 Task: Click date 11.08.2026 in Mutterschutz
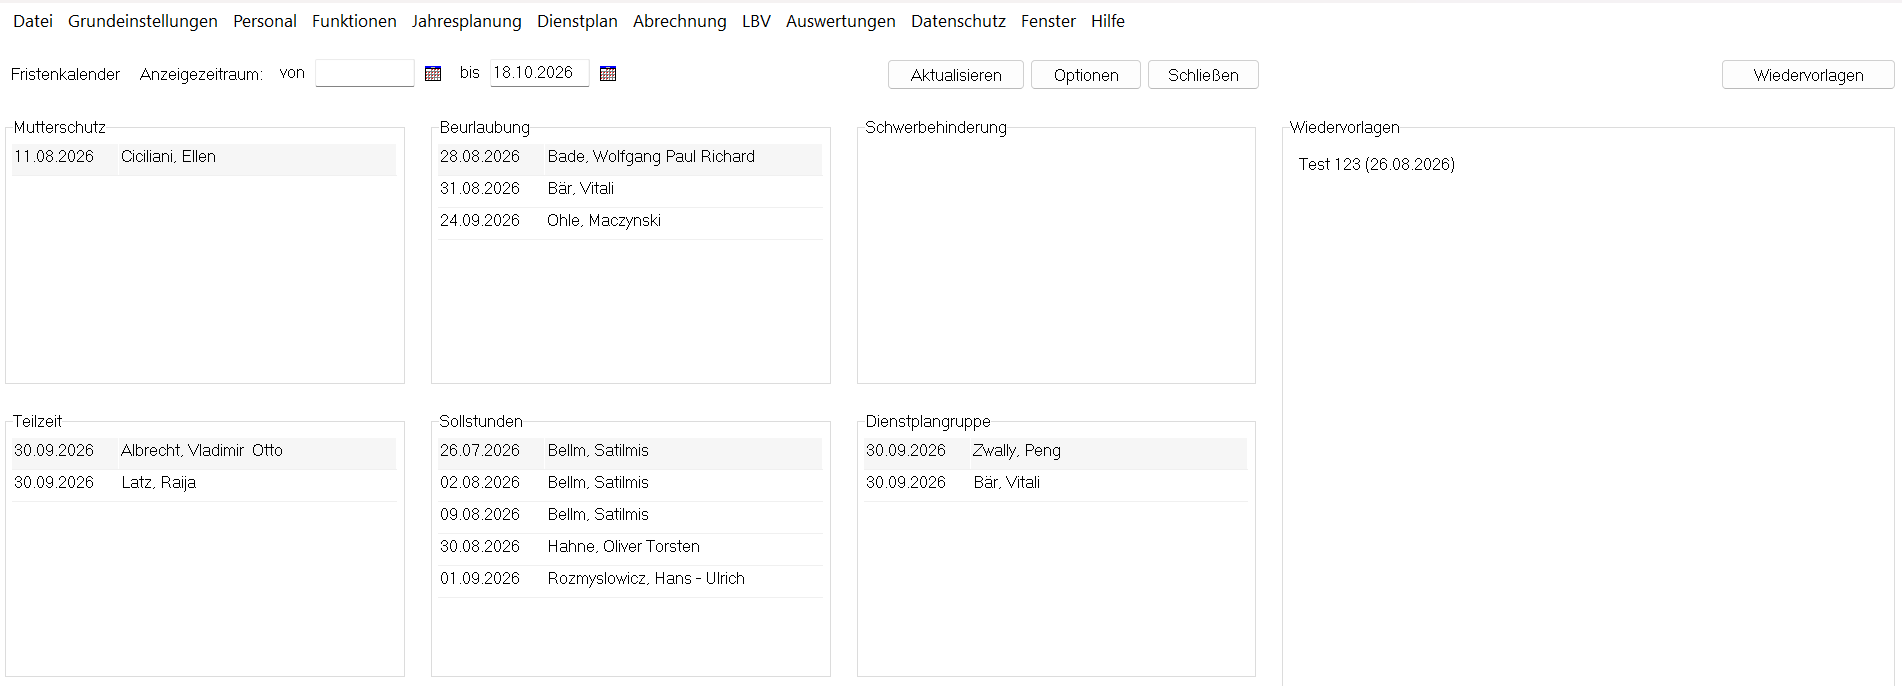click(54, 157)
